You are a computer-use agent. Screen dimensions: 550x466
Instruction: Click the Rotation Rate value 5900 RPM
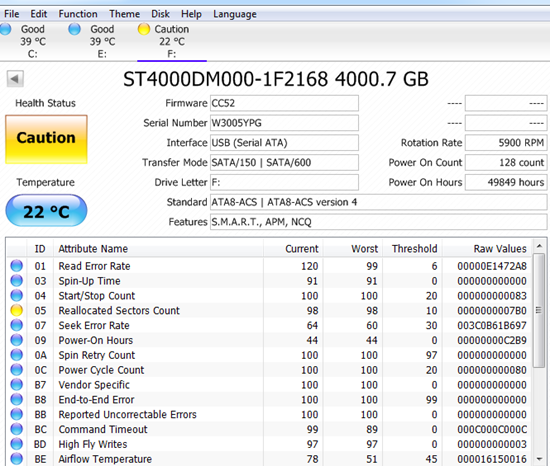point(506,143)
